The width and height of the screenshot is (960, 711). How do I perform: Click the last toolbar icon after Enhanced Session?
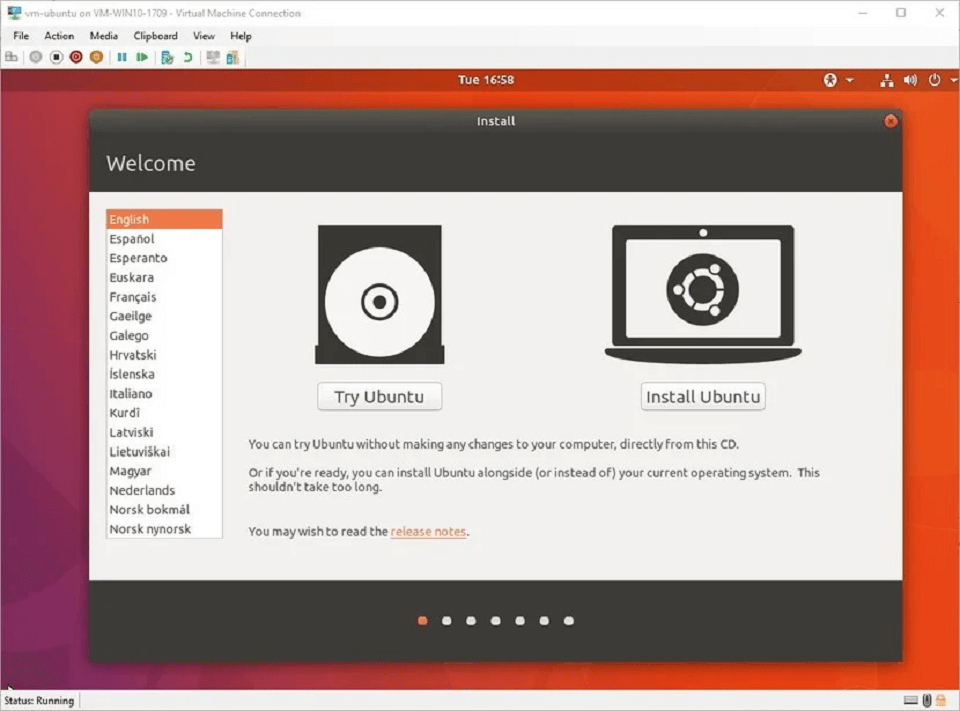pos(233,58)
